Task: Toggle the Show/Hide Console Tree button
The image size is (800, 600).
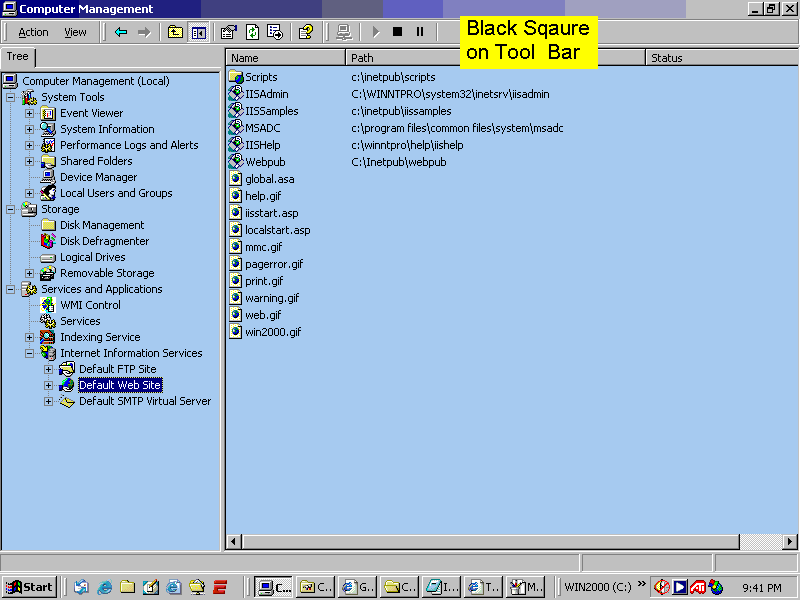Action: tap(198, 32)
